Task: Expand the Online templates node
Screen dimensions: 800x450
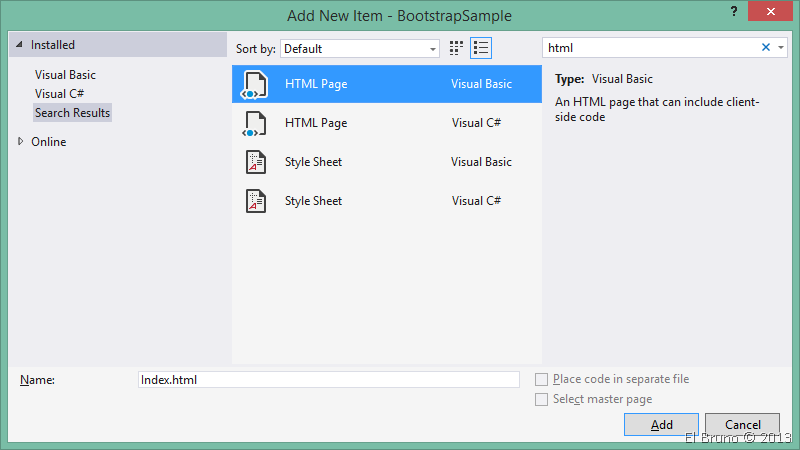Action: [19, 142]
